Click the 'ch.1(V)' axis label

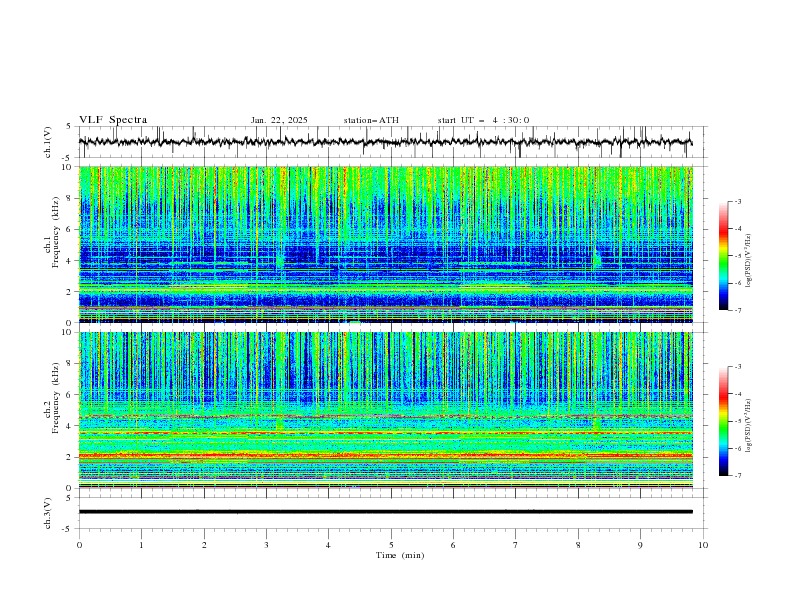tap(48, 142)
